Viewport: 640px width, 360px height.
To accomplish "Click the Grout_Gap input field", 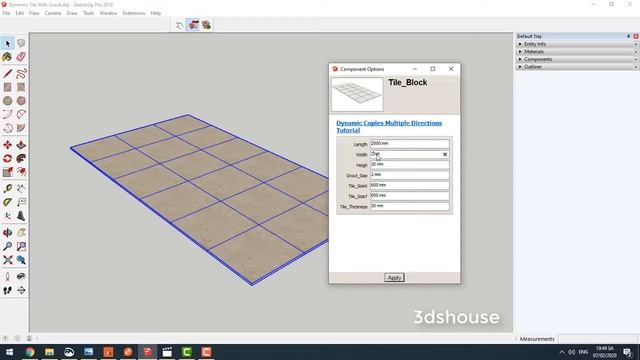I will (x=410, y=175).
